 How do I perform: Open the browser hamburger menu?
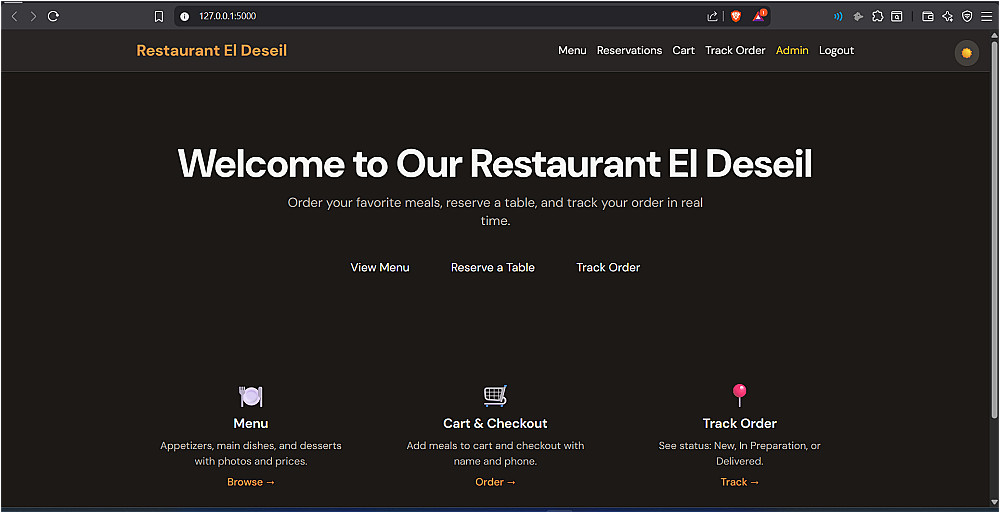pyautogui.click(x=986, y=17)
